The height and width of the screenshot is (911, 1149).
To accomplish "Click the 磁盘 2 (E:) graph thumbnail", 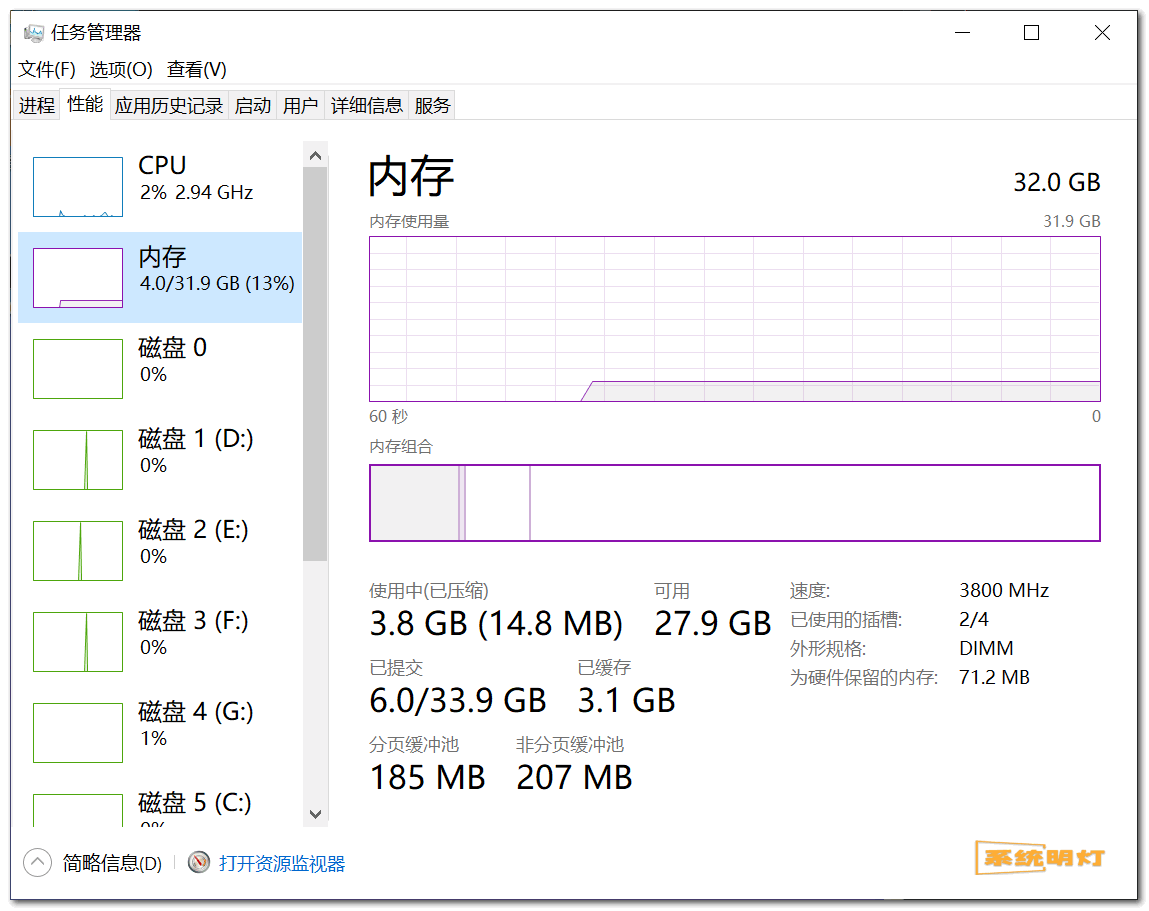I will click(x=78, y=550).
